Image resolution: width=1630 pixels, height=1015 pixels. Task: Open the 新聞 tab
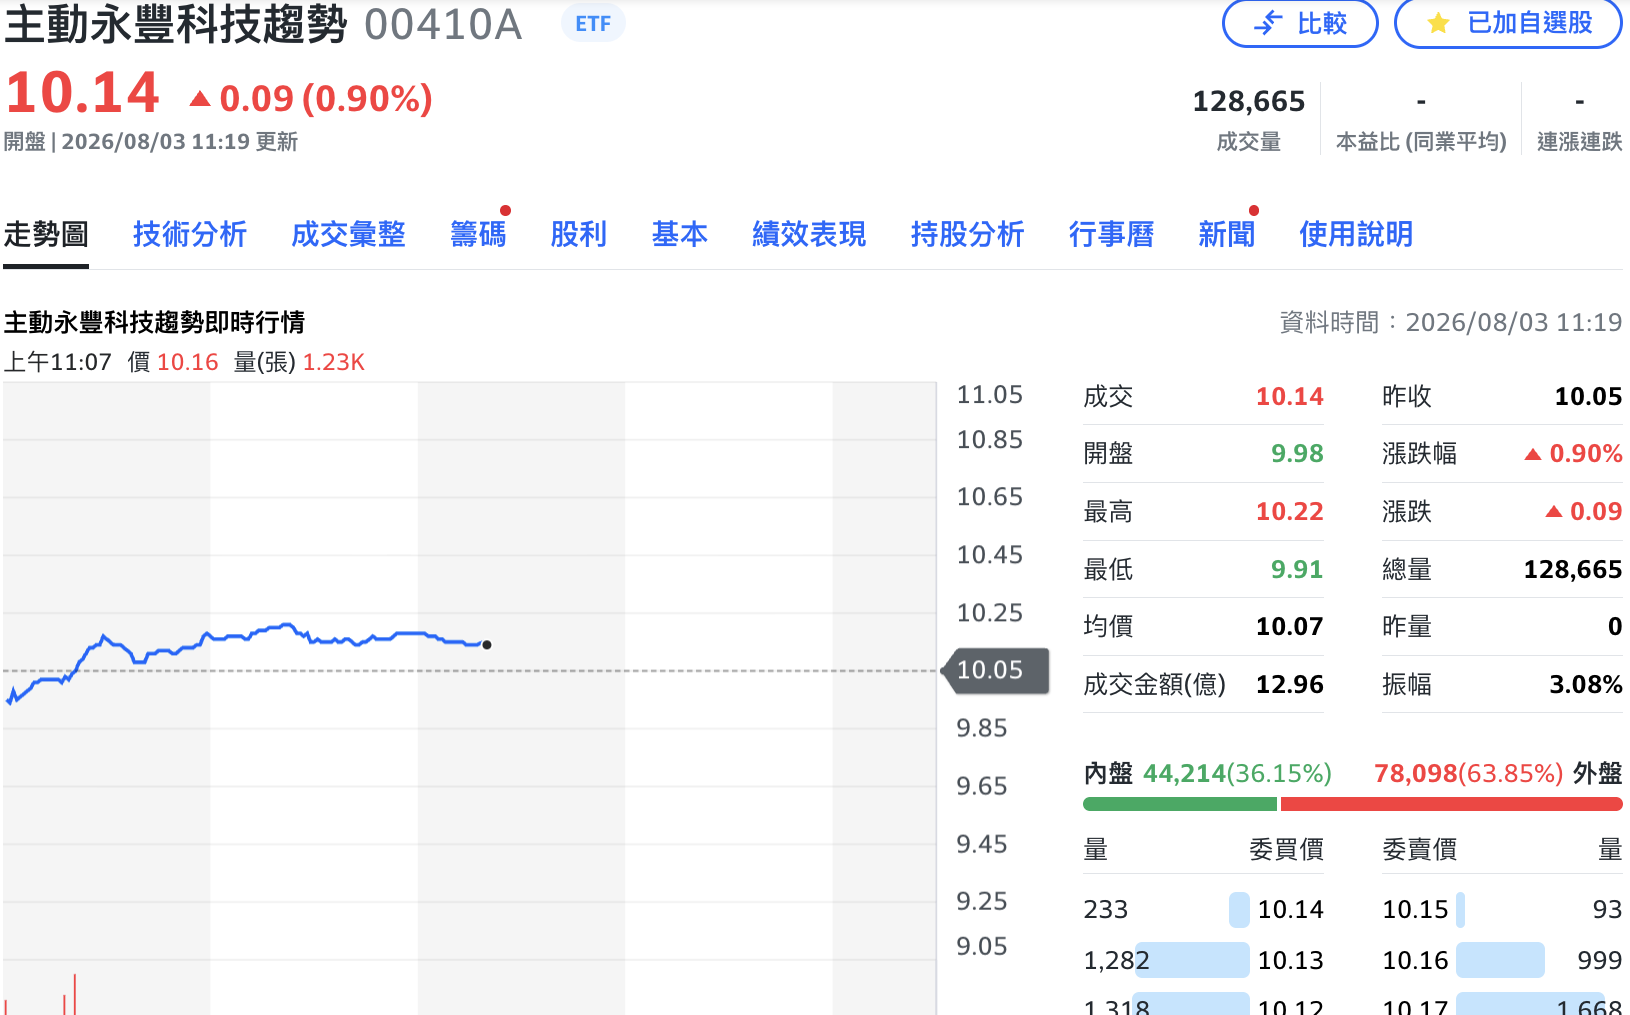point(1227,234)
